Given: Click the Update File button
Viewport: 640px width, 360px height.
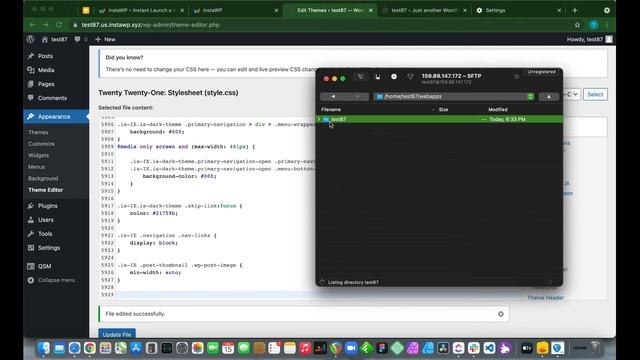Looking at the screenshot, I should [x=117, y=334].
